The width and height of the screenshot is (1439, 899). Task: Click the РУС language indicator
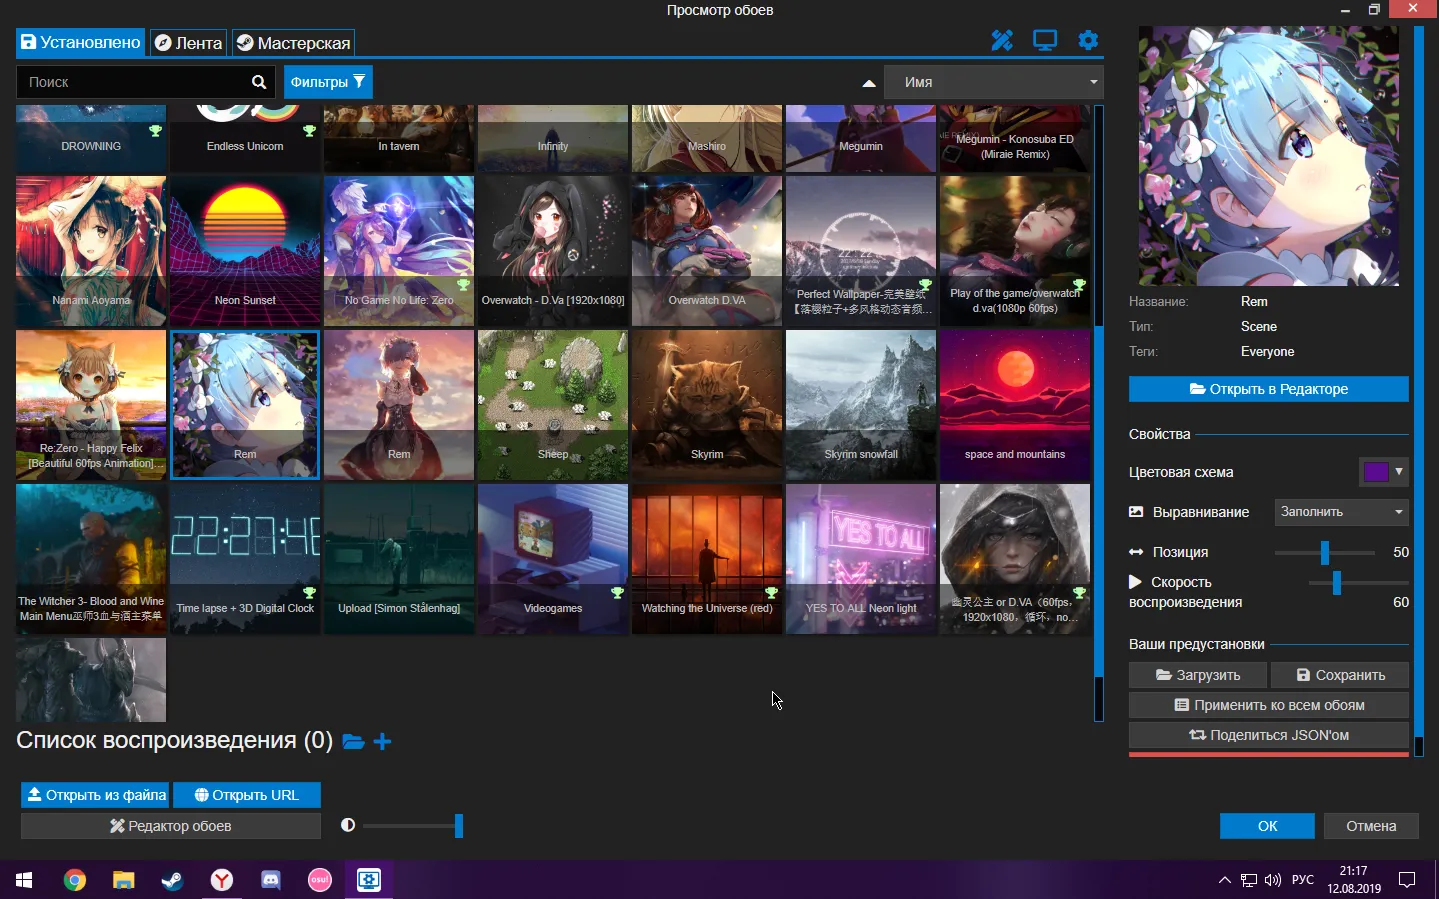[1303, 880]
